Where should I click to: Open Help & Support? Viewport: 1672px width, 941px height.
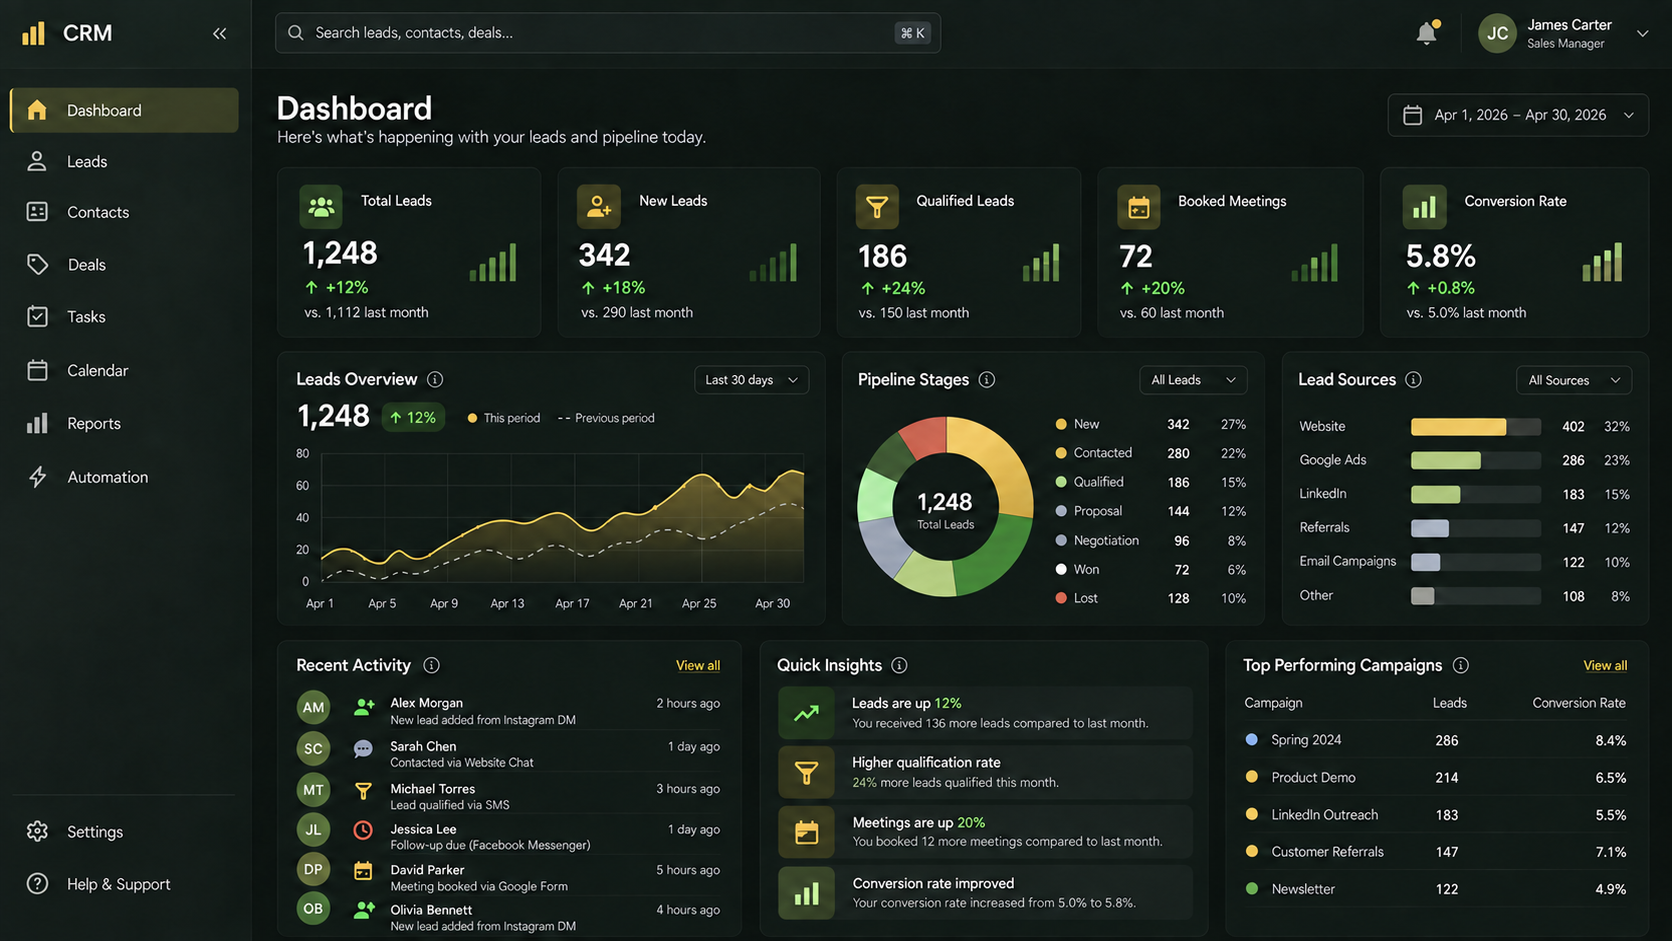coord(124,884)
